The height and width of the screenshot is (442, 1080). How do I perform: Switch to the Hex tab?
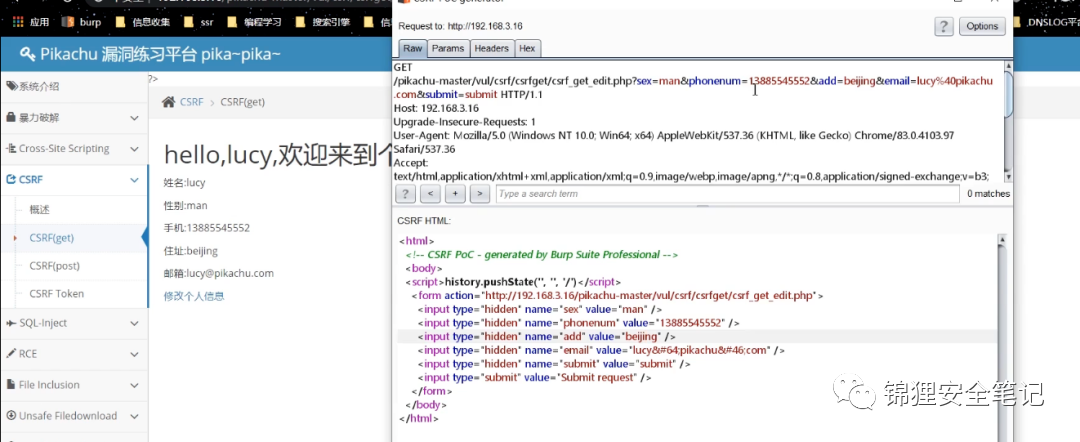527,48
